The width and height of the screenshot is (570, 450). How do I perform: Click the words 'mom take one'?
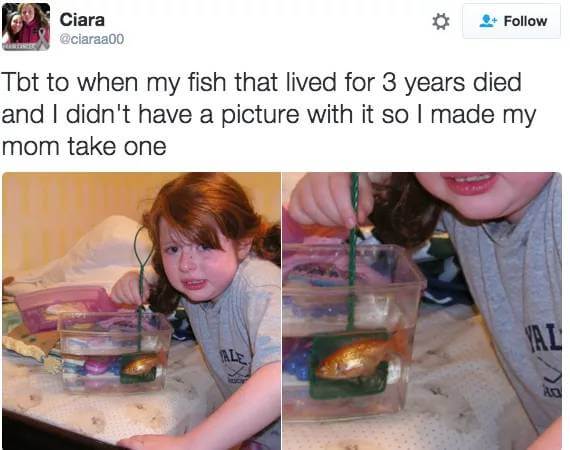[x=84, y=146]
